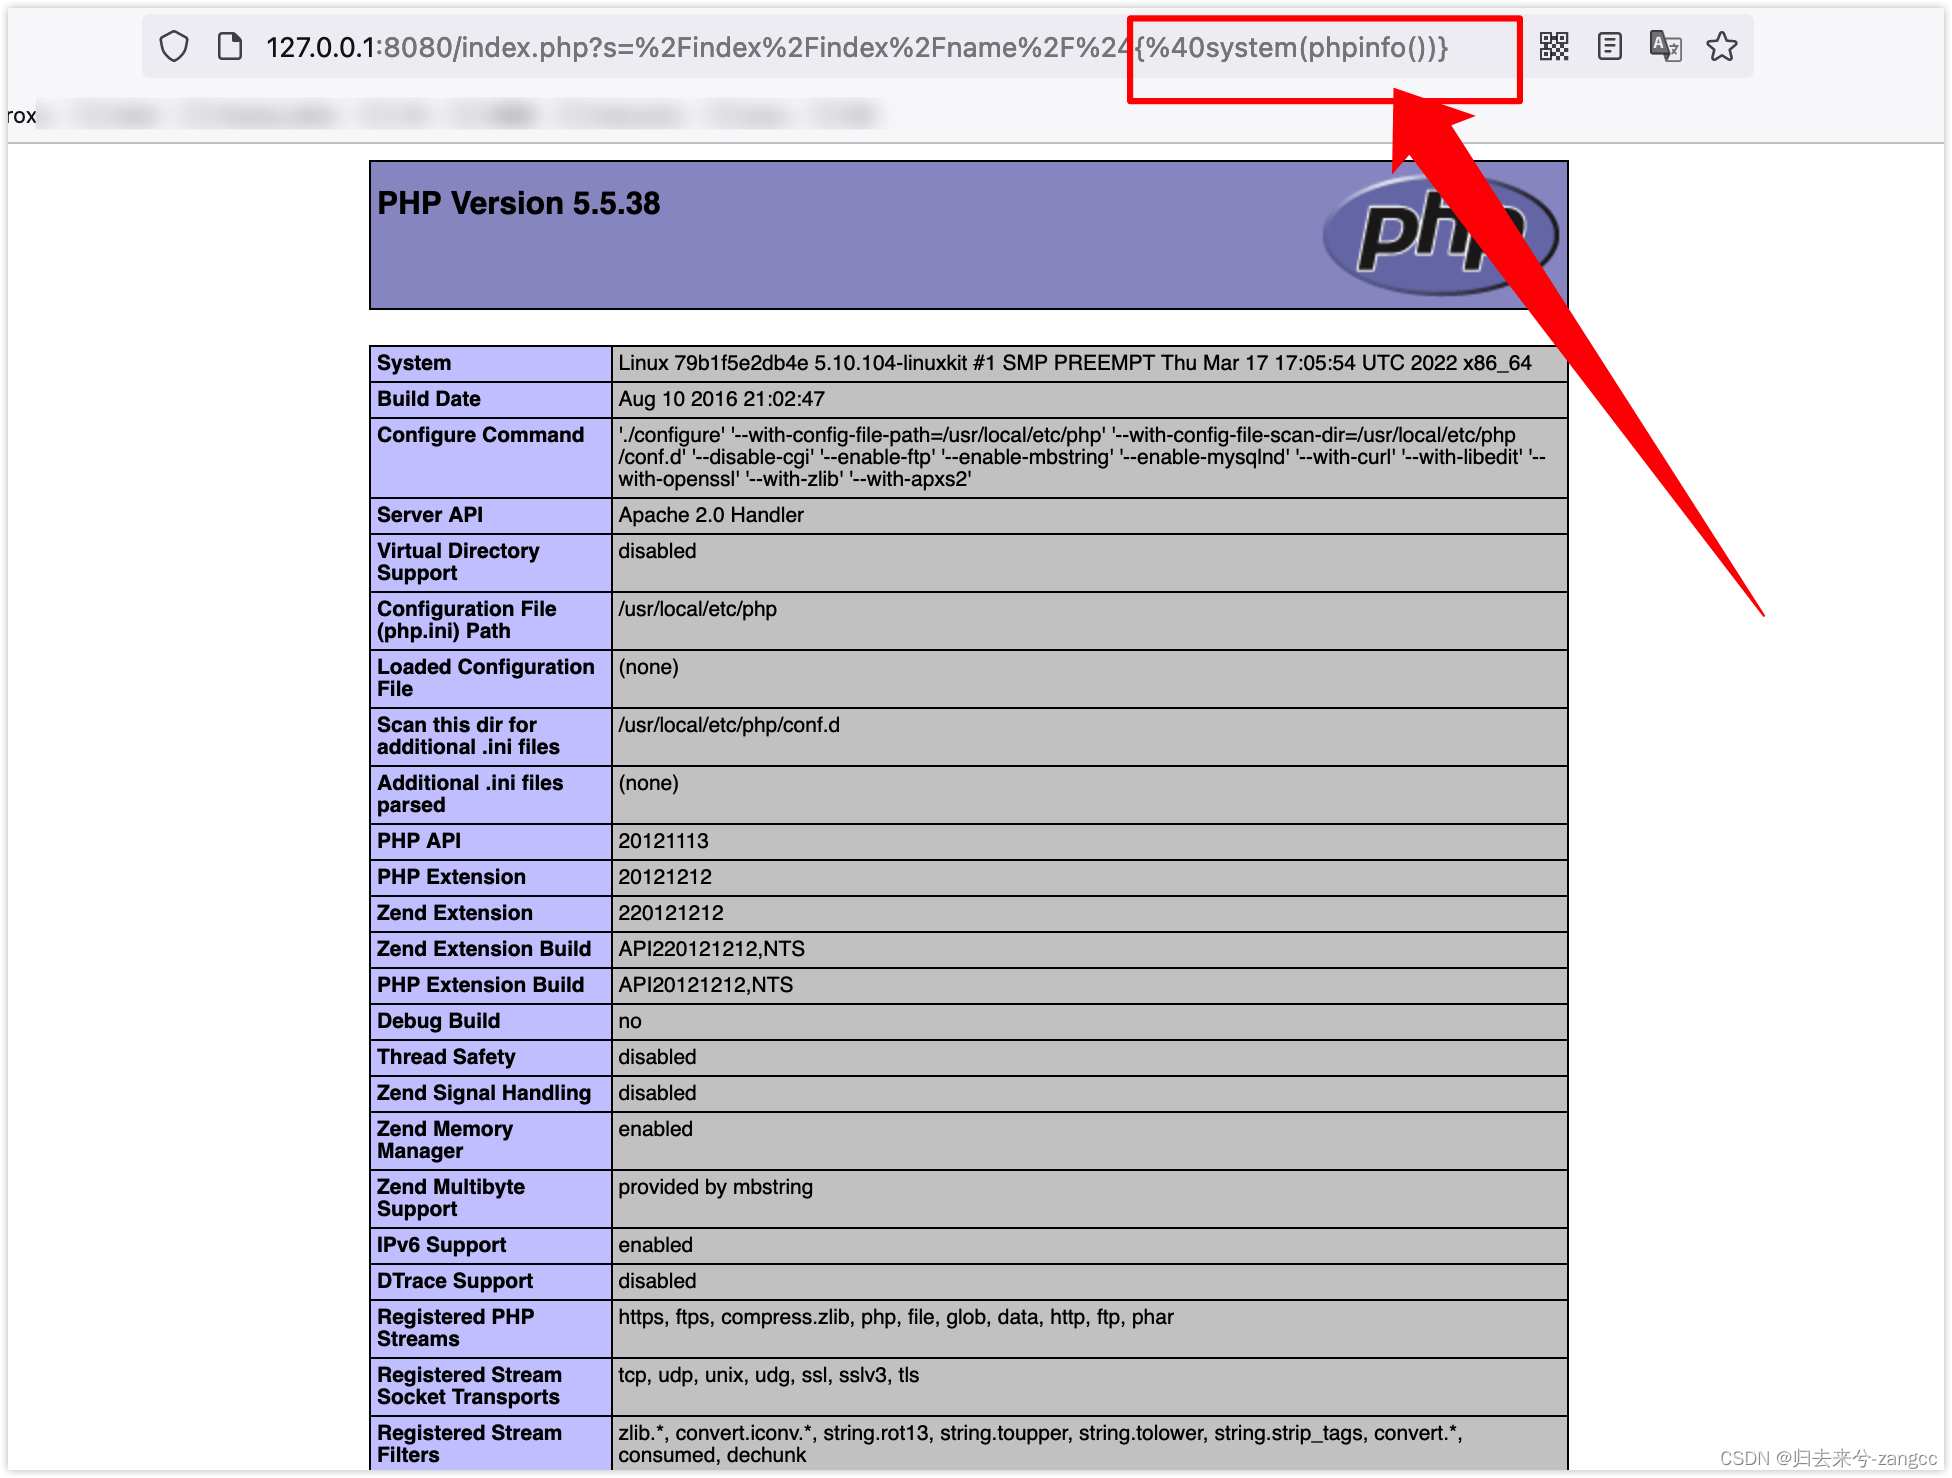Click the DTrace Support label
This screenshot has height=1478, width=1952.
pyautogui.click(x=455, y=1281)
